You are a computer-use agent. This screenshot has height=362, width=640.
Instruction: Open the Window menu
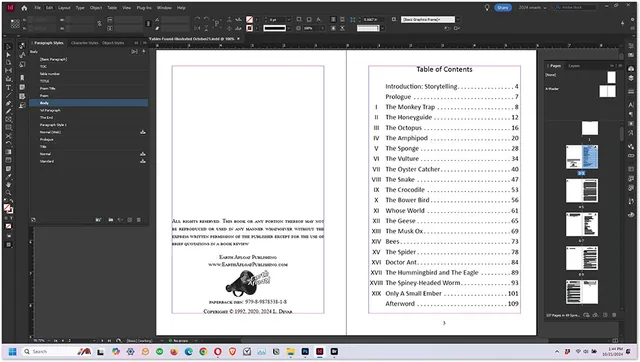(x=164, y=8)
